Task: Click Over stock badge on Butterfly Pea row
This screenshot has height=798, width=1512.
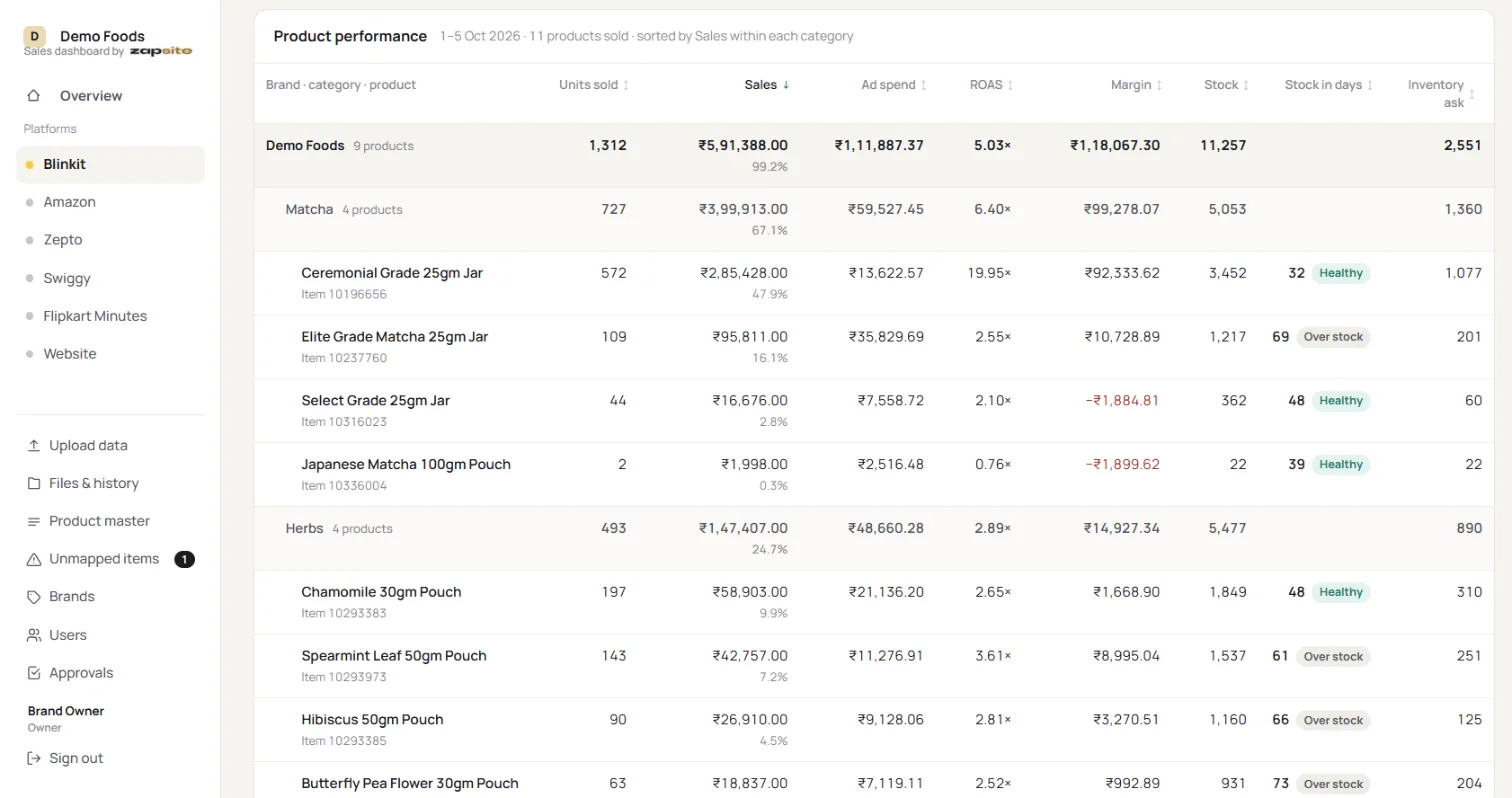Action: pyautogui.click(x=1333, y=784)
